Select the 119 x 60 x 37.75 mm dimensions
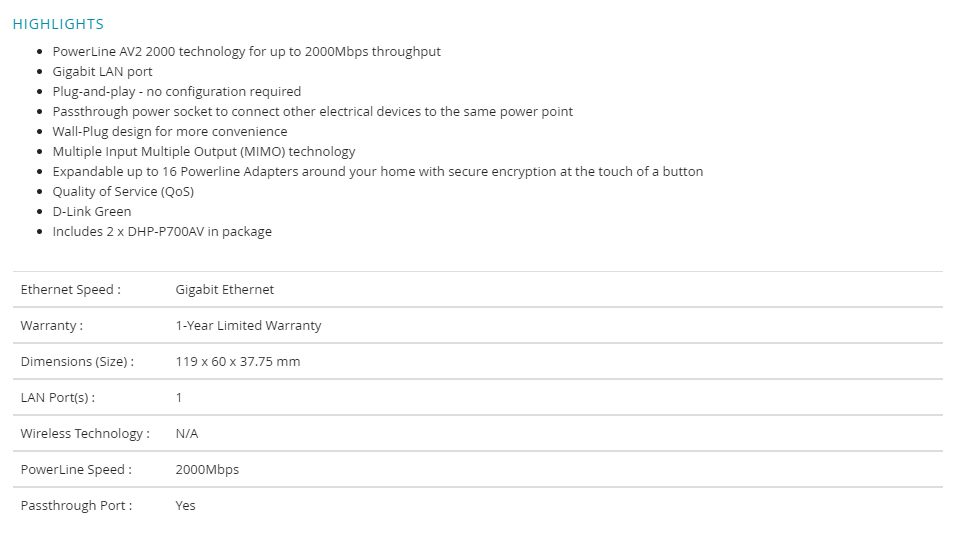 [238, 362]
